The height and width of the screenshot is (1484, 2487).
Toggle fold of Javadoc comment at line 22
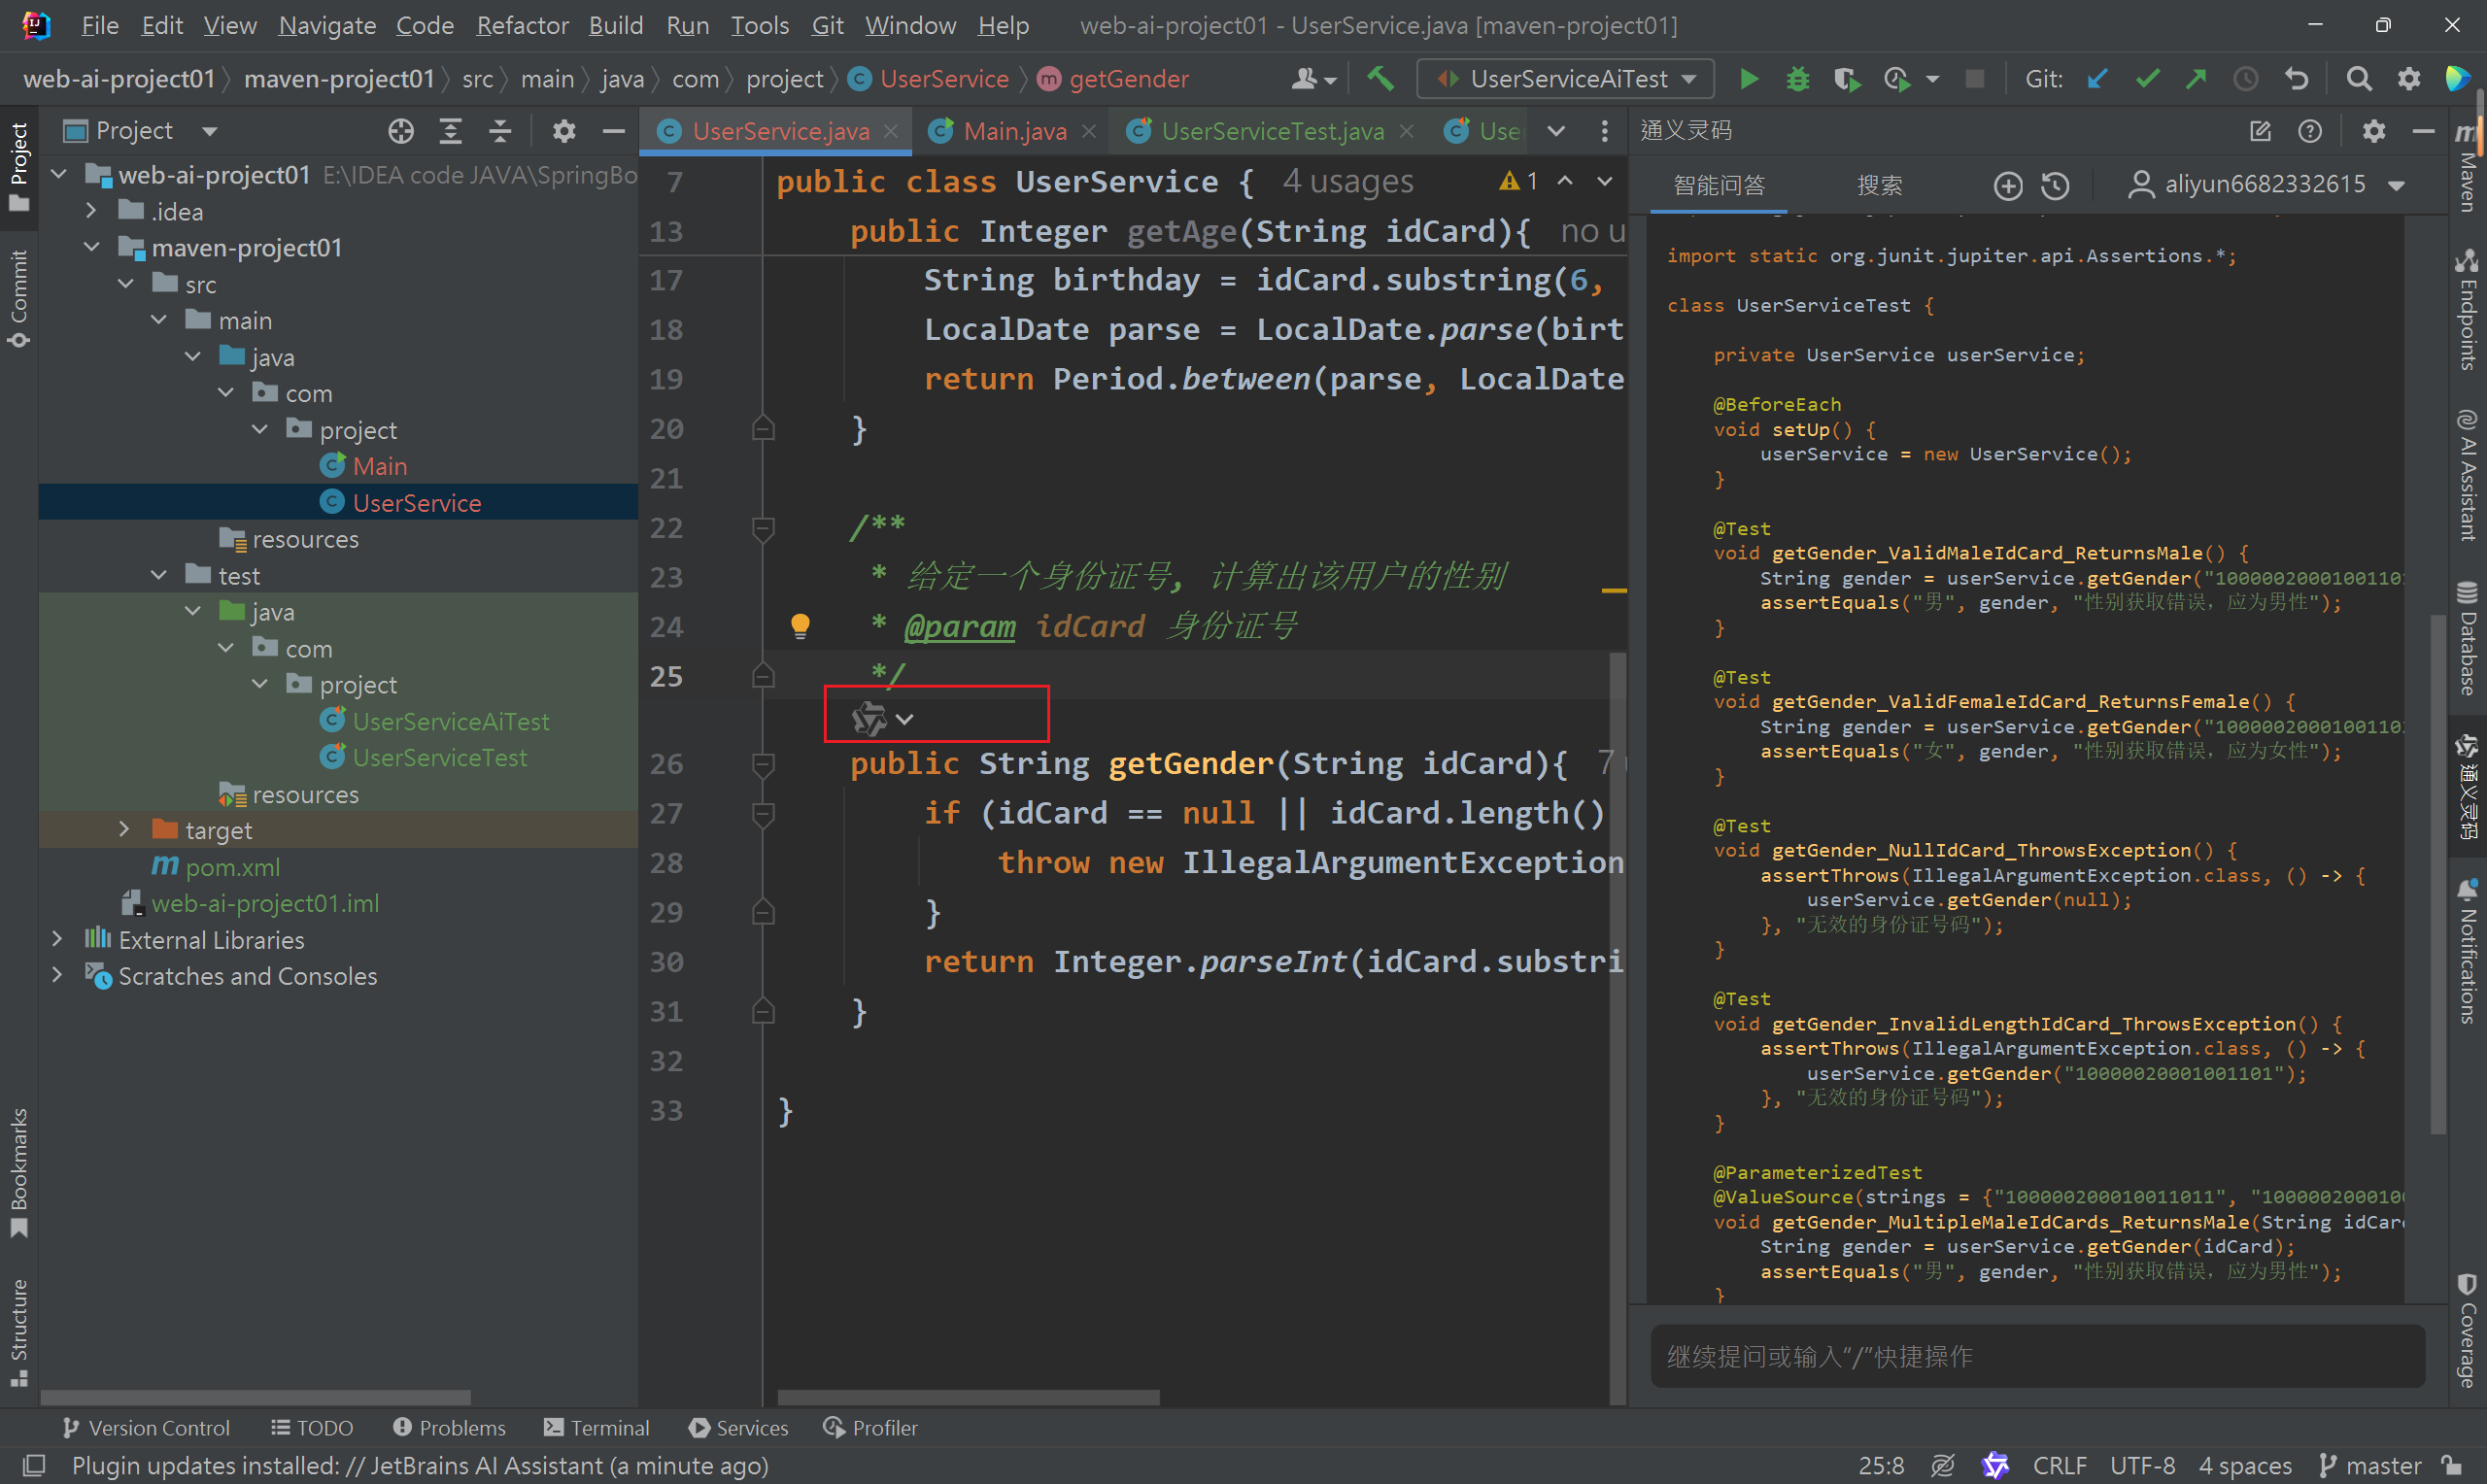pyautogui.click(x=763, y=528)
